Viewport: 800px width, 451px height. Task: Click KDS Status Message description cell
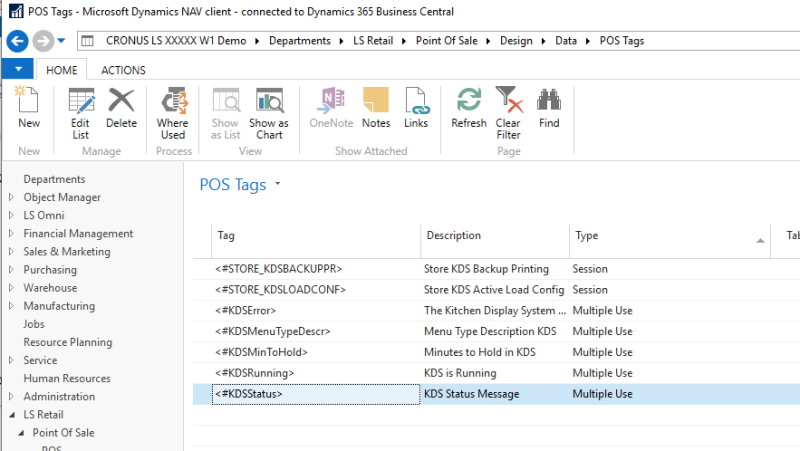[495, 394]
